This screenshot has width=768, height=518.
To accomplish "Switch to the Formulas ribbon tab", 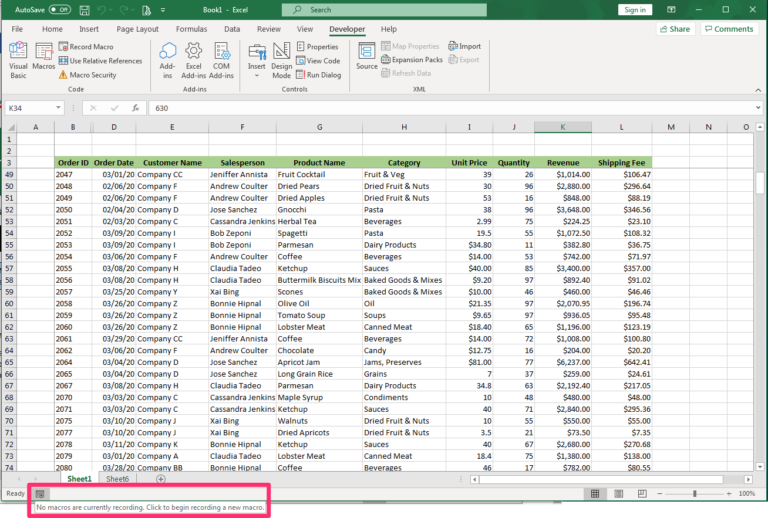I will click(x=191, y=29).
